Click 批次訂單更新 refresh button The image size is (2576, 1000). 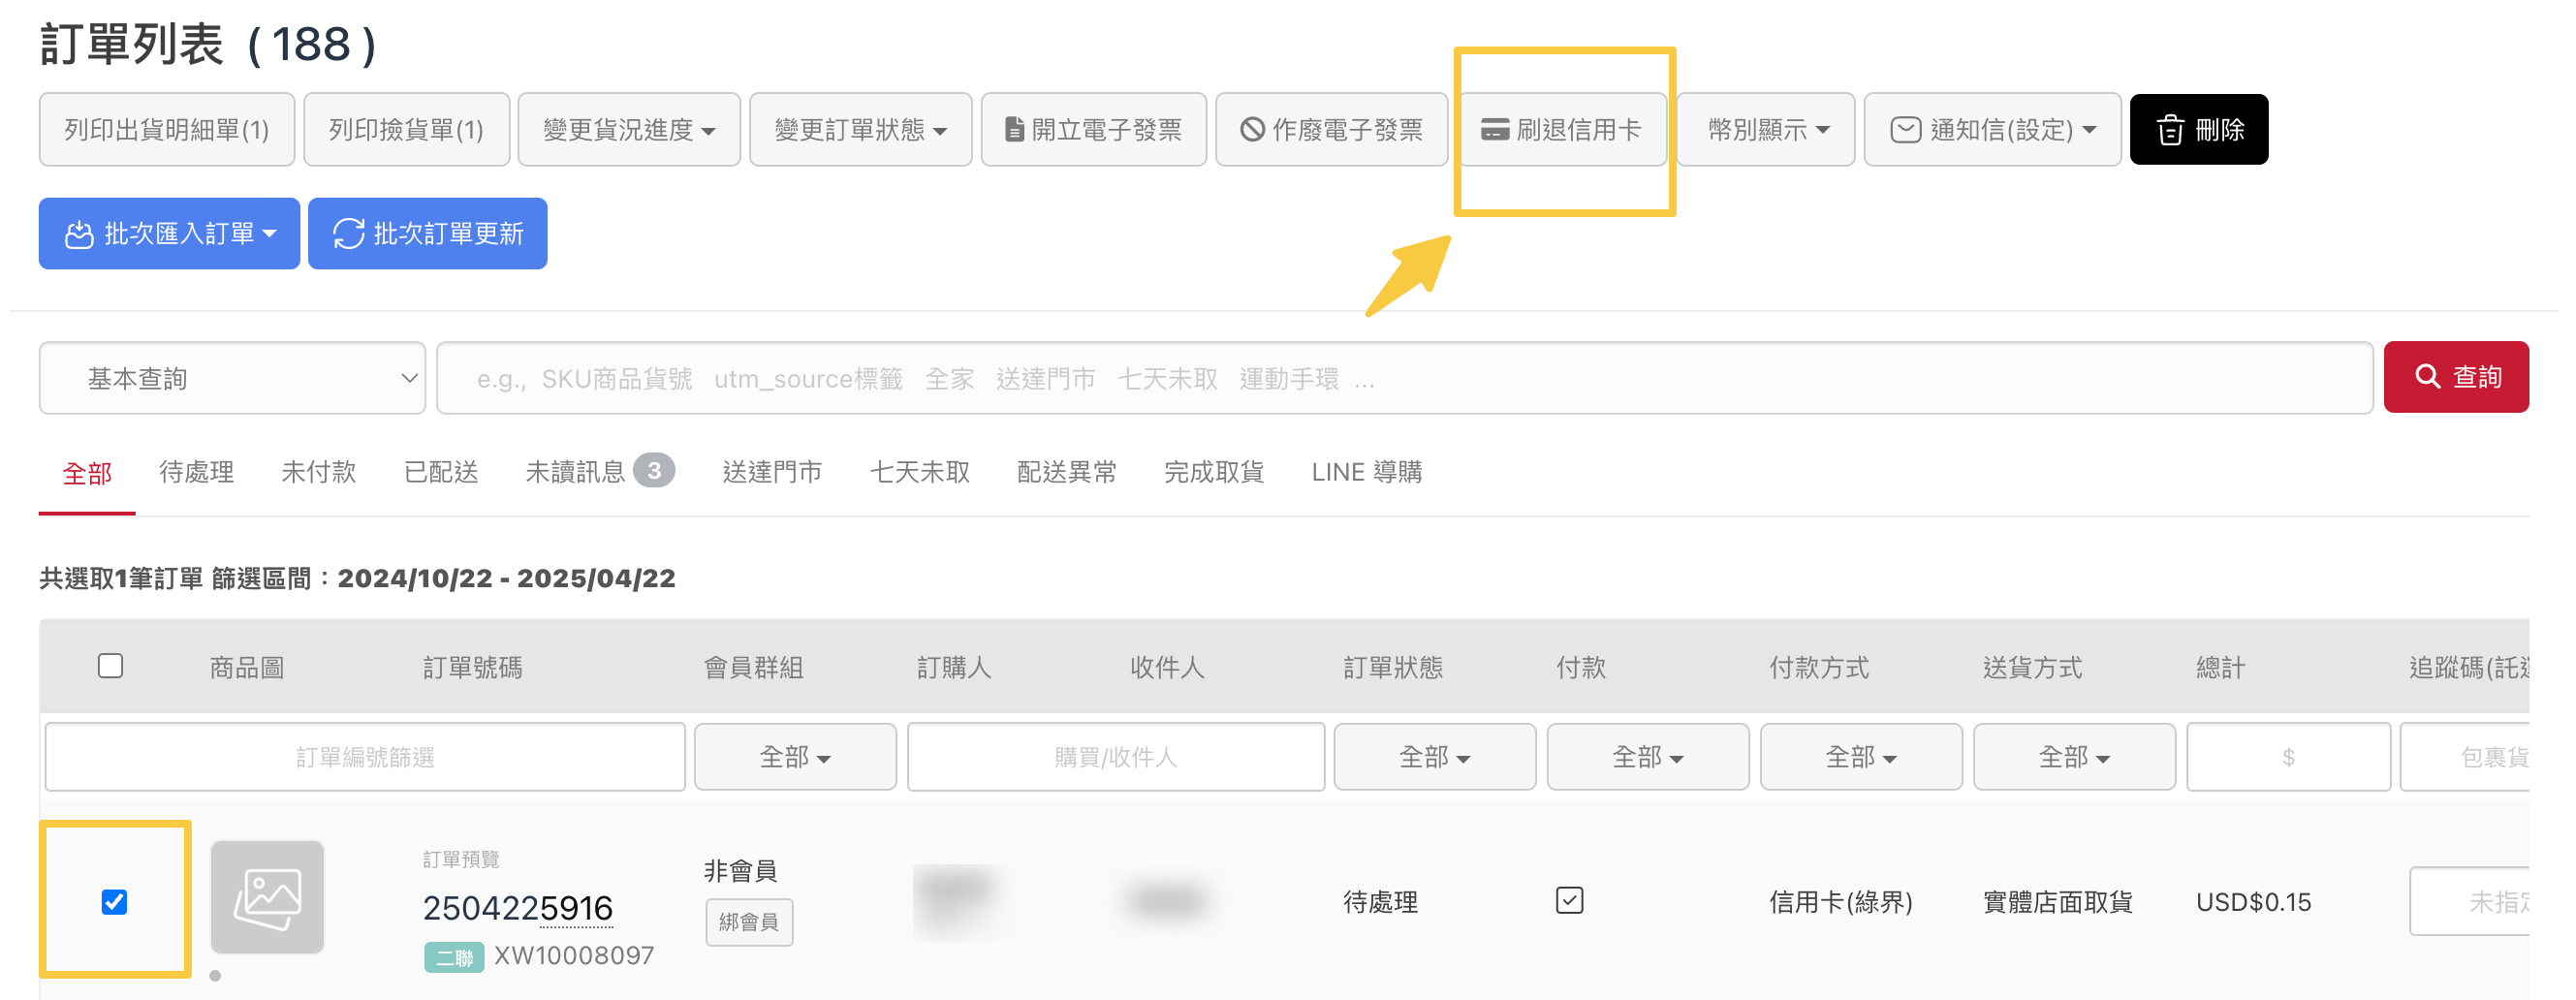(x=427, y=234)
